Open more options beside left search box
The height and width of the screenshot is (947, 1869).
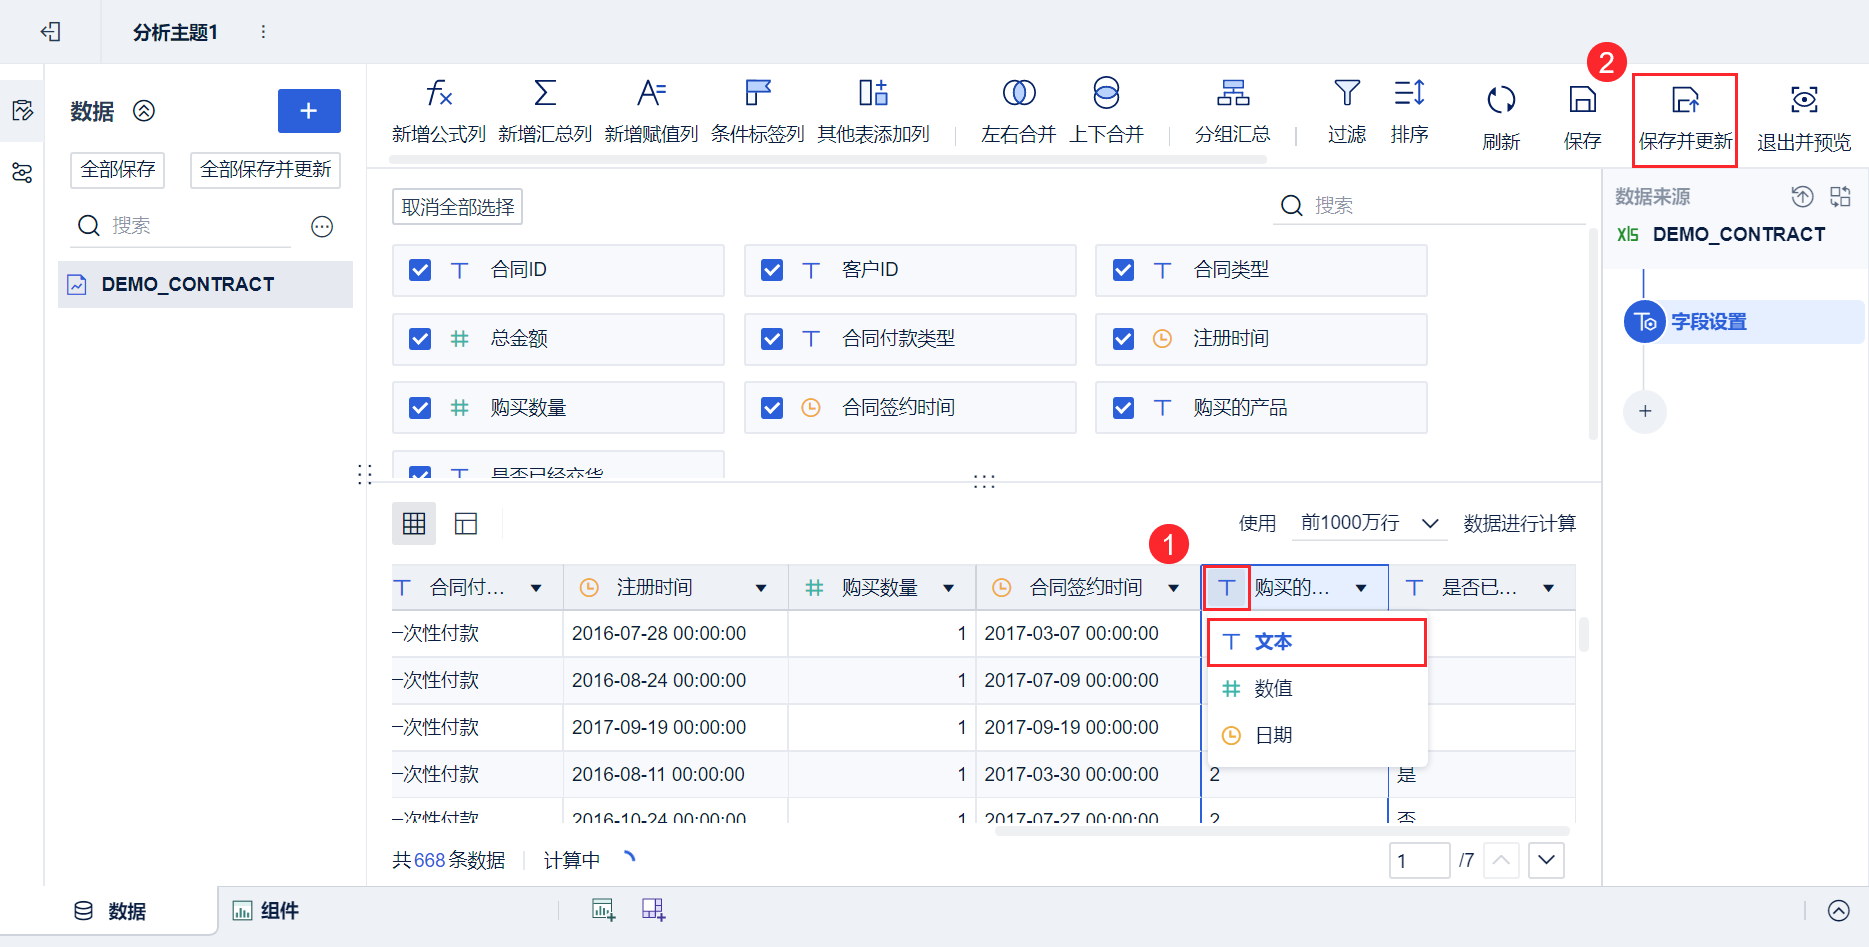pos(322,227)
